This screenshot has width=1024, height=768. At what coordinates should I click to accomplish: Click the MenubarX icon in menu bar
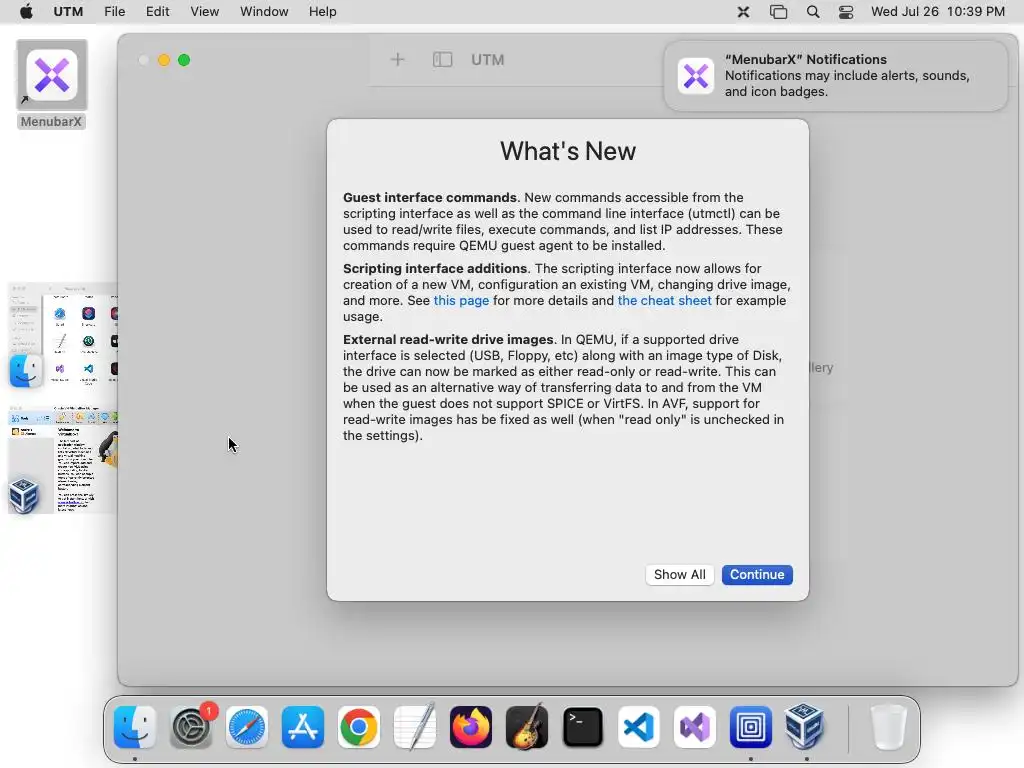tap(743, 12)
